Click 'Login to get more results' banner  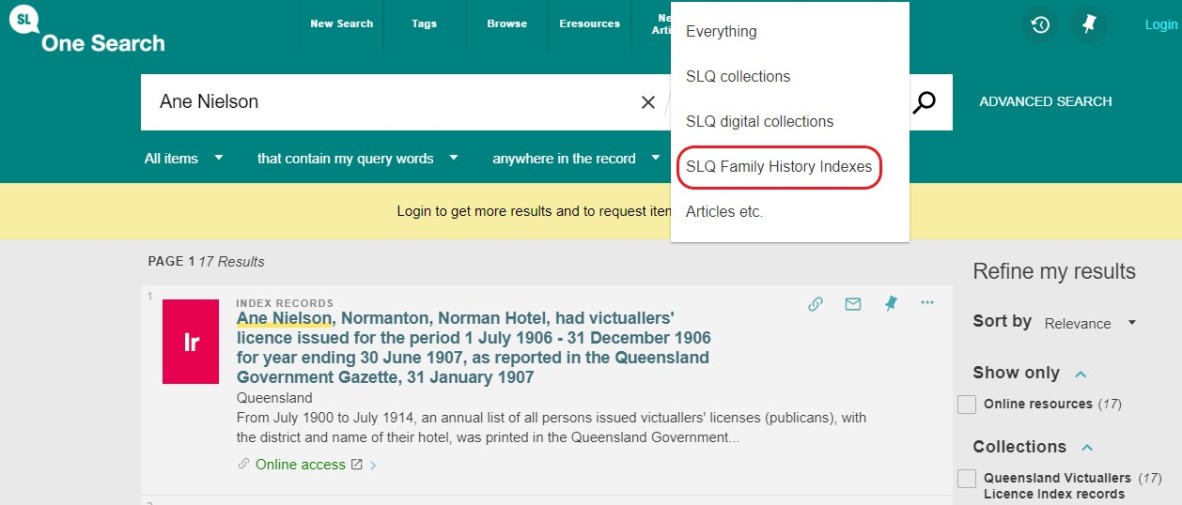[534, 211]
